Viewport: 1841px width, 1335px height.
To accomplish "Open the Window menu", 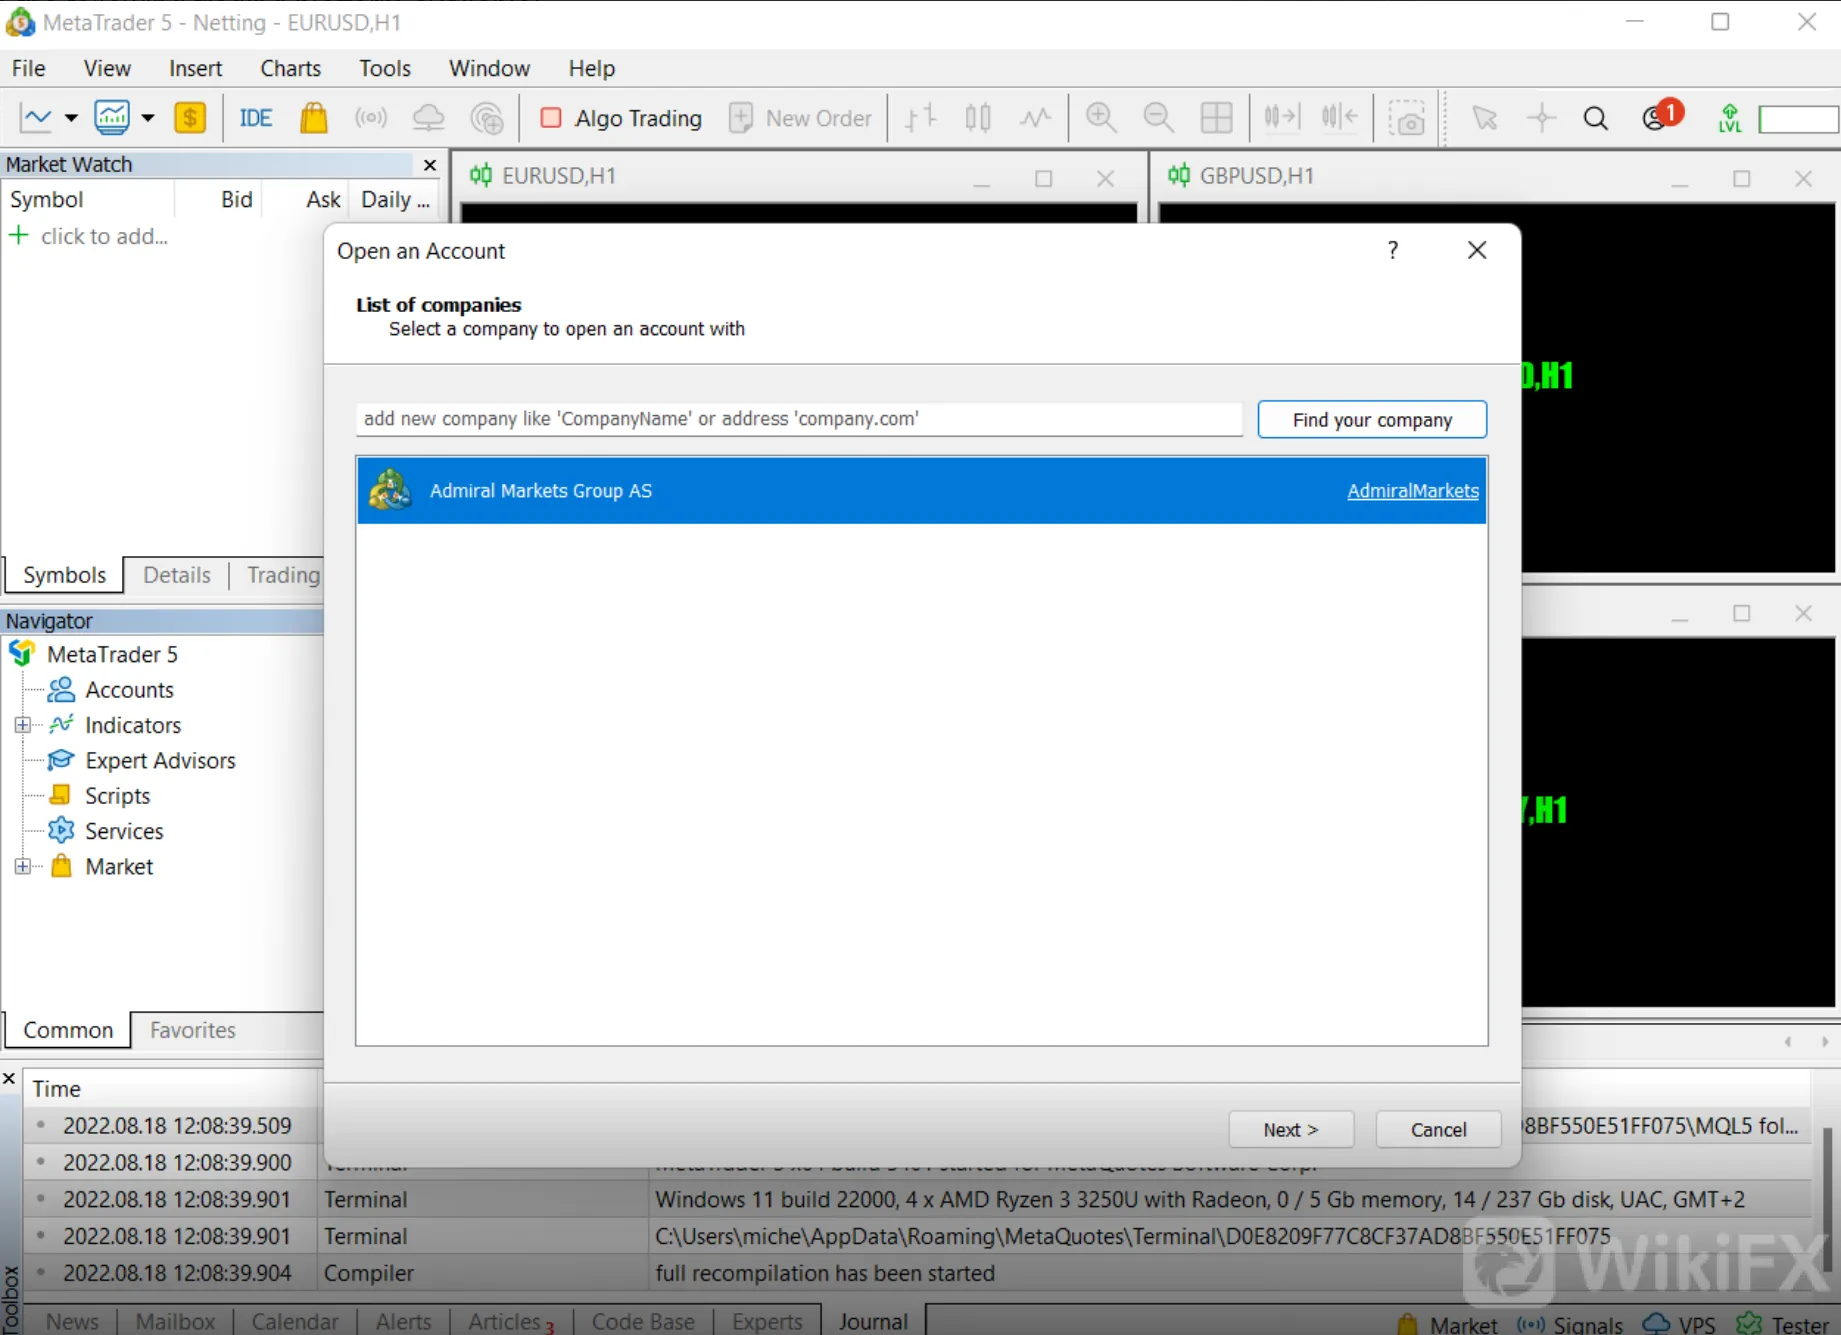I will tap(489, 68).
